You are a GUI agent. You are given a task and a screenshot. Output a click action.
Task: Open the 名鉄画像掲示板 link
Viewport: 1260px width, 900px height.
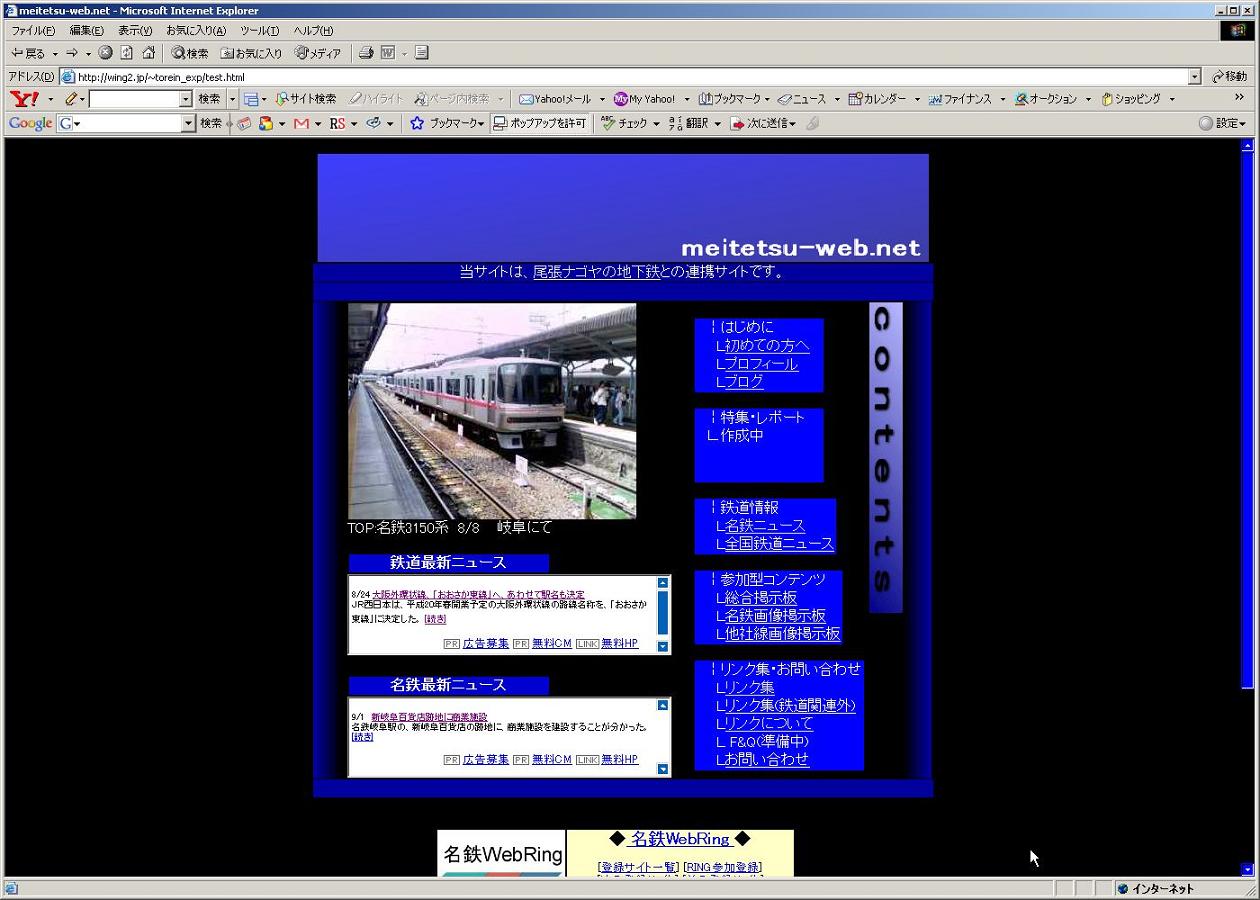pyautogui.click(x=775, y=615)
